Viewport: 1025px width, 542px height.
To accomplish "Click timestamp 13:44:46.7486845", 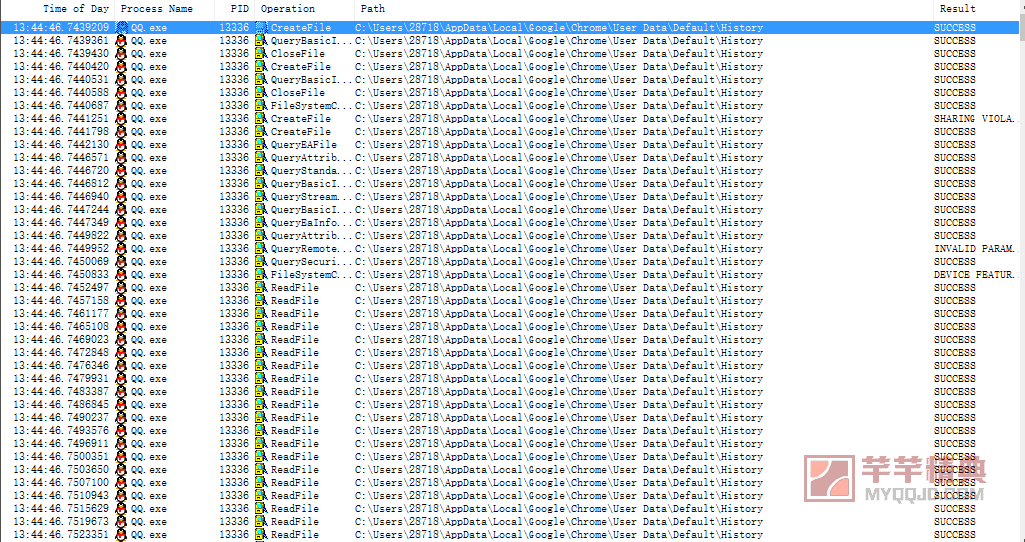I will click(x=61, y=405).
